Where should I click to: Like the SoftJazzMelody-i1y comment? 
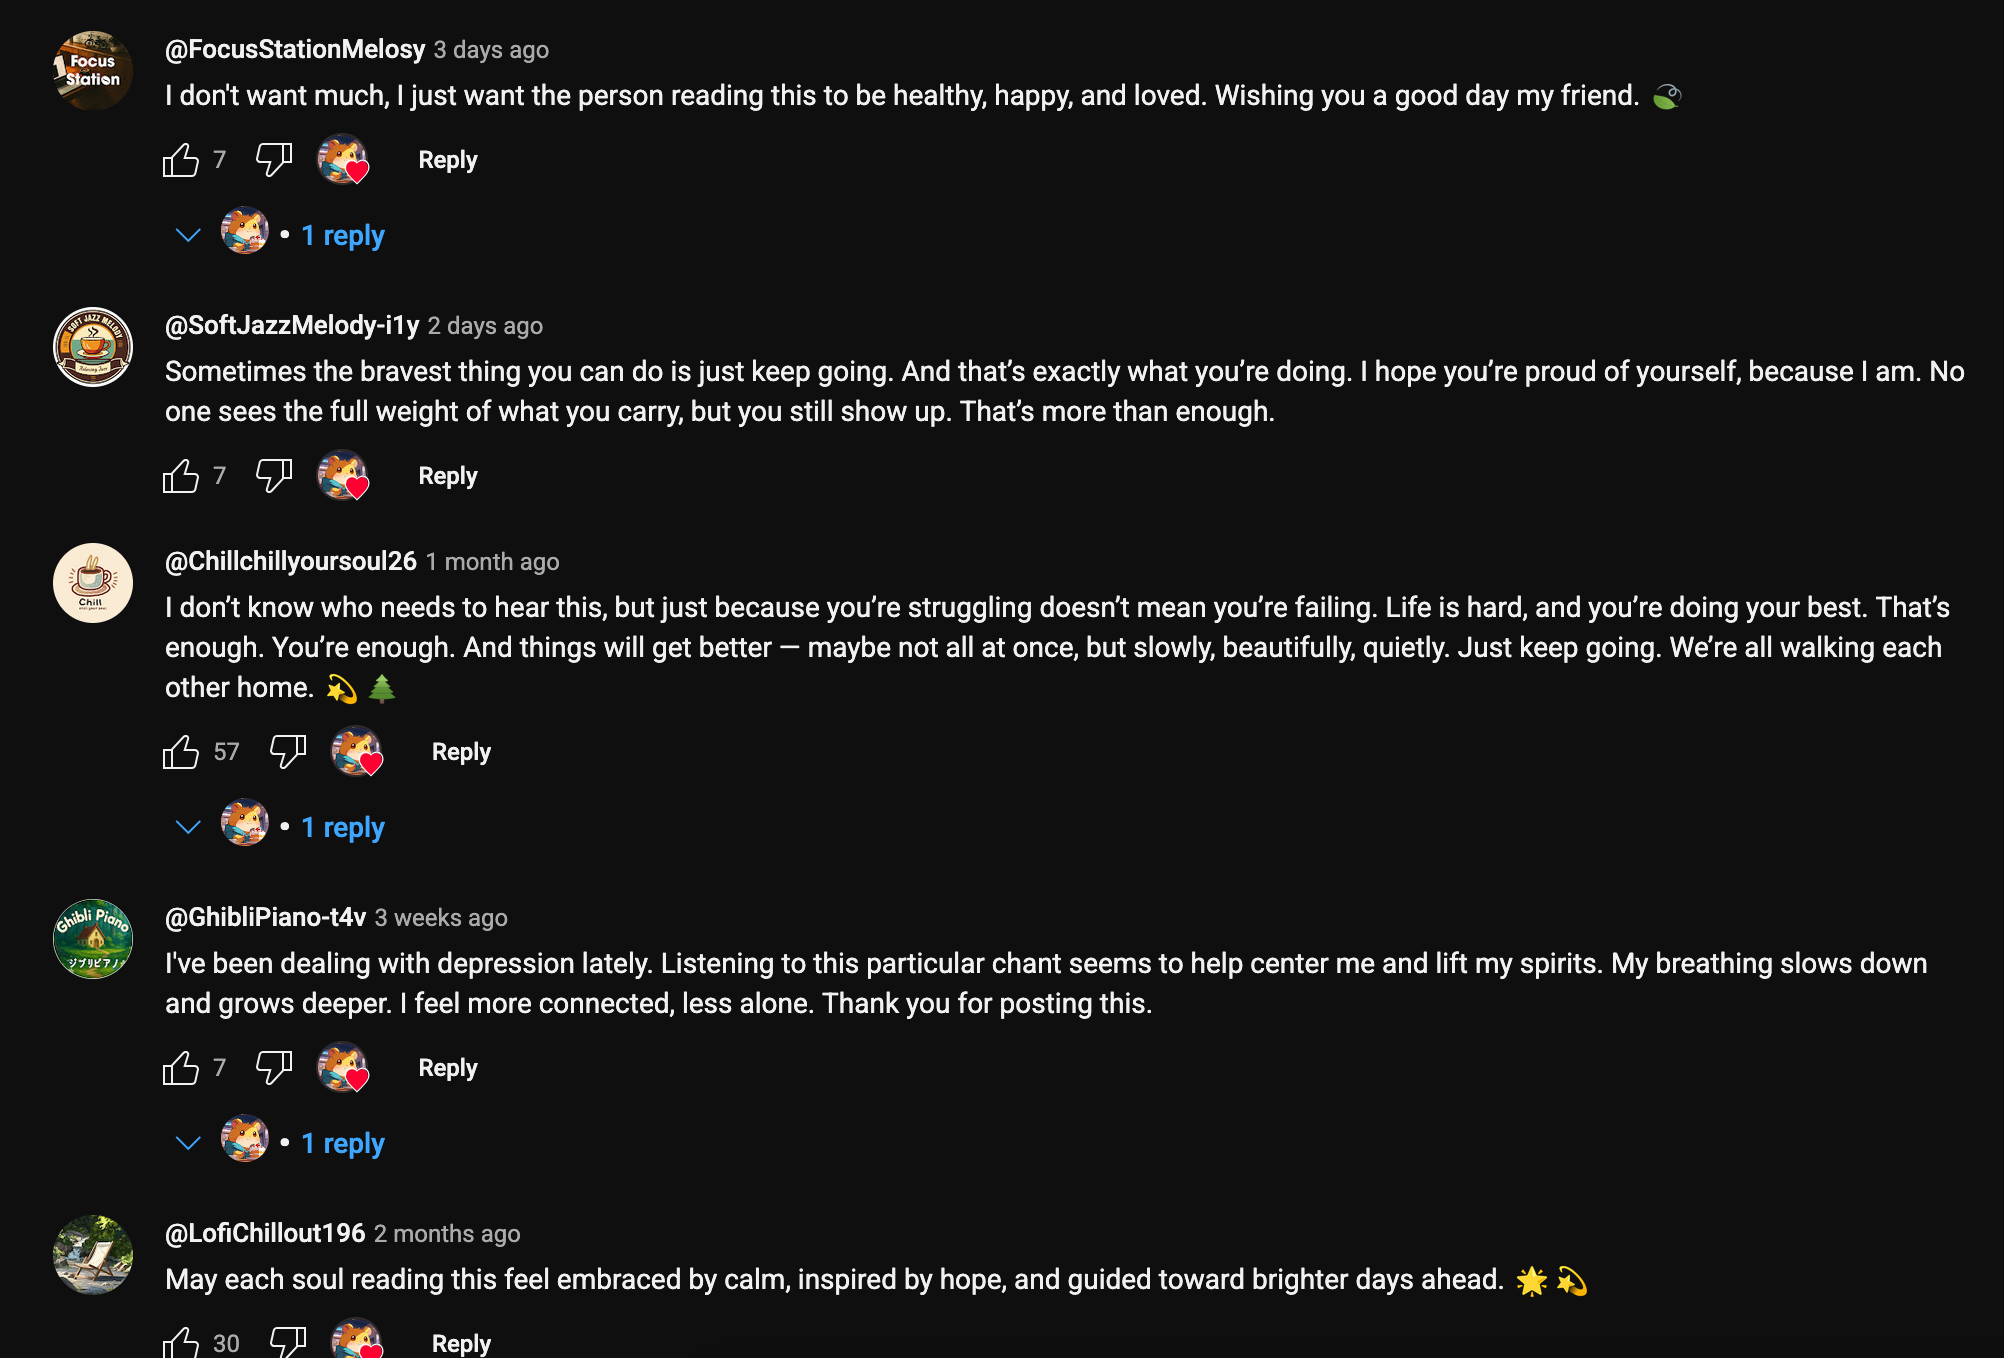(181, 476)
